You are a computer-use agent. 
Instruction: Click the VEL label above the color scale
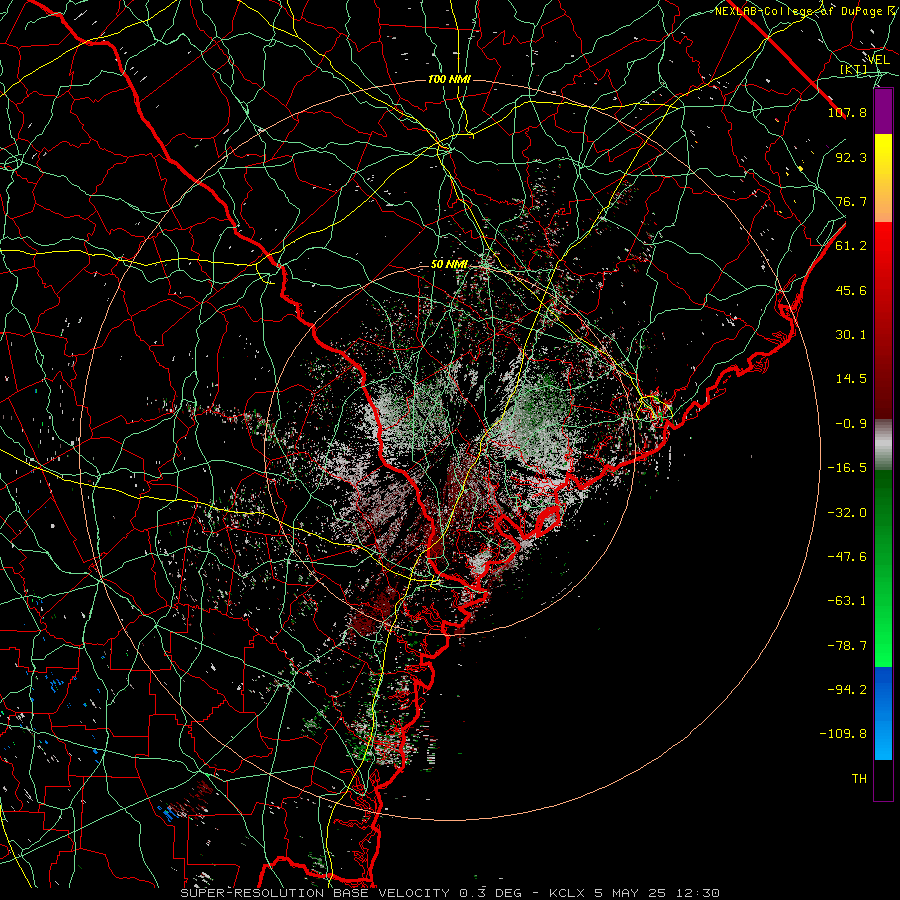878,60
